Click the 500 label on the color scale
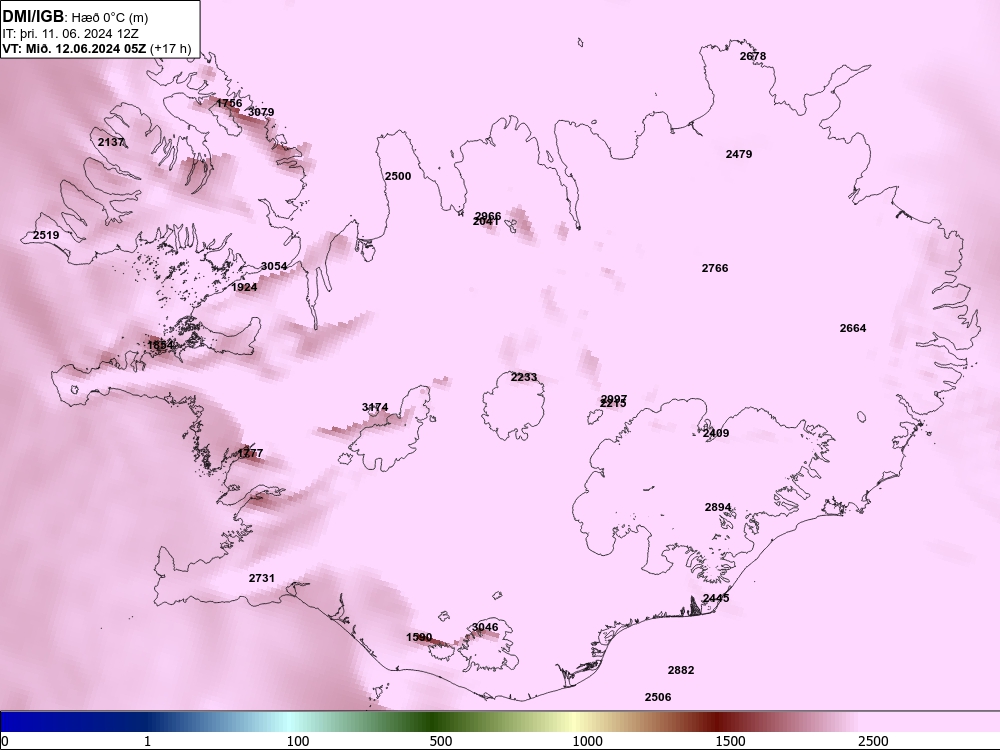 441,741
